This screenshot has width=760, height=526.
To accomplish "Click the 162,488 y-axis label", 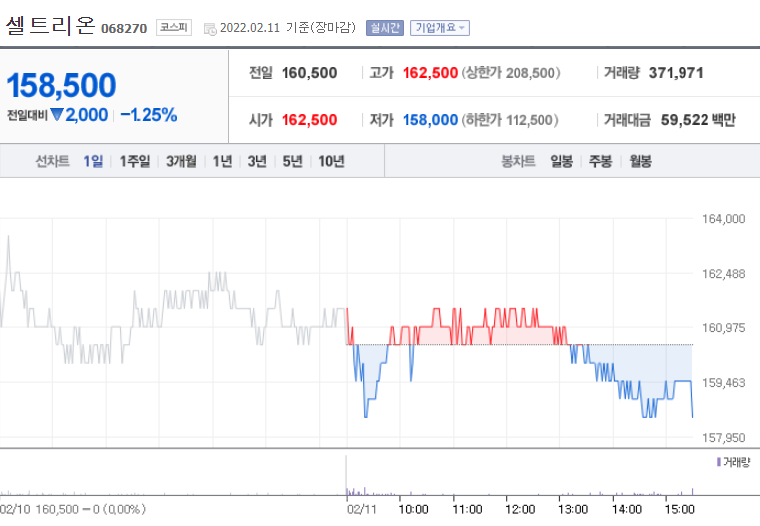I will tap(723, 274).
